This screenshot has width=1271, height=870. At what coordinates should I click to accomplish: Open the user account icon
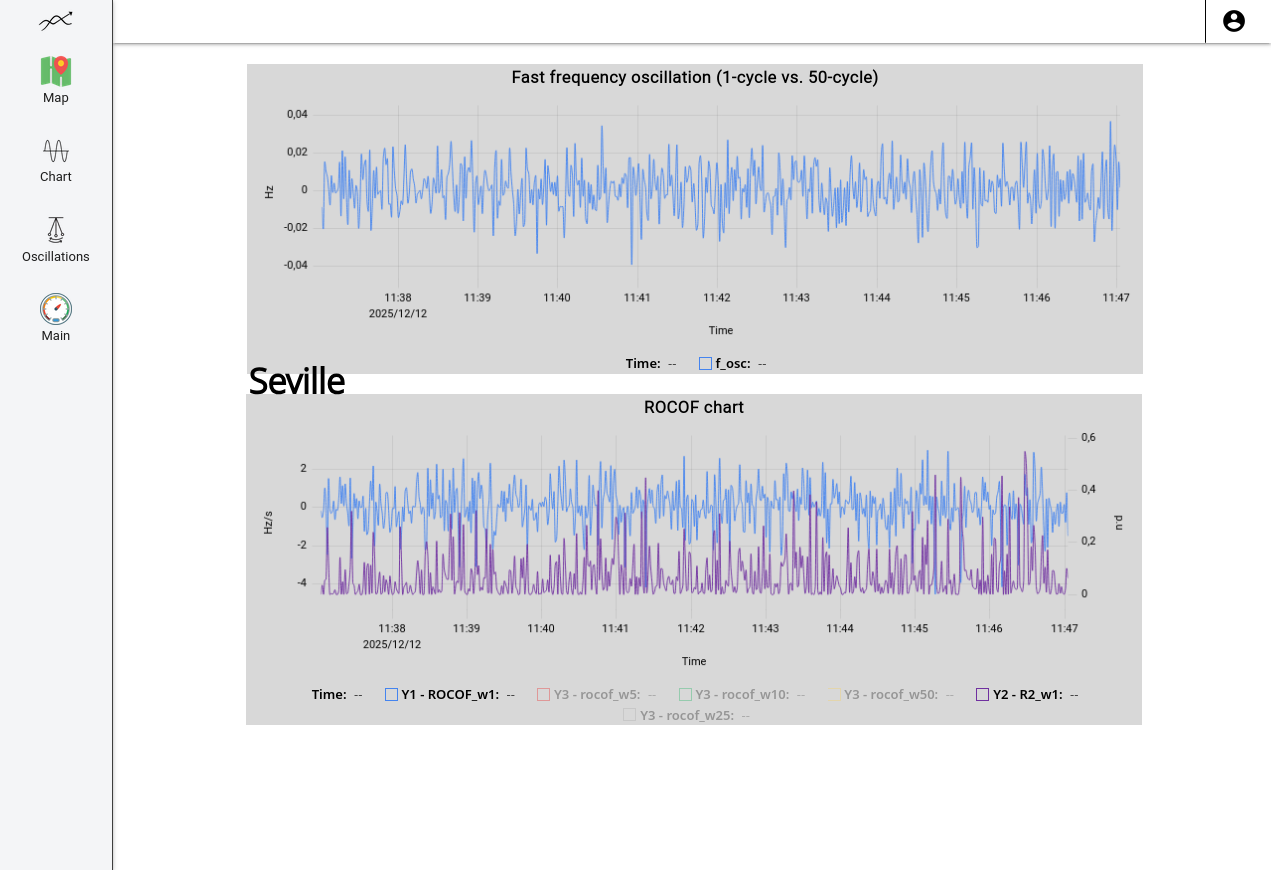(x=1234, y=21)
